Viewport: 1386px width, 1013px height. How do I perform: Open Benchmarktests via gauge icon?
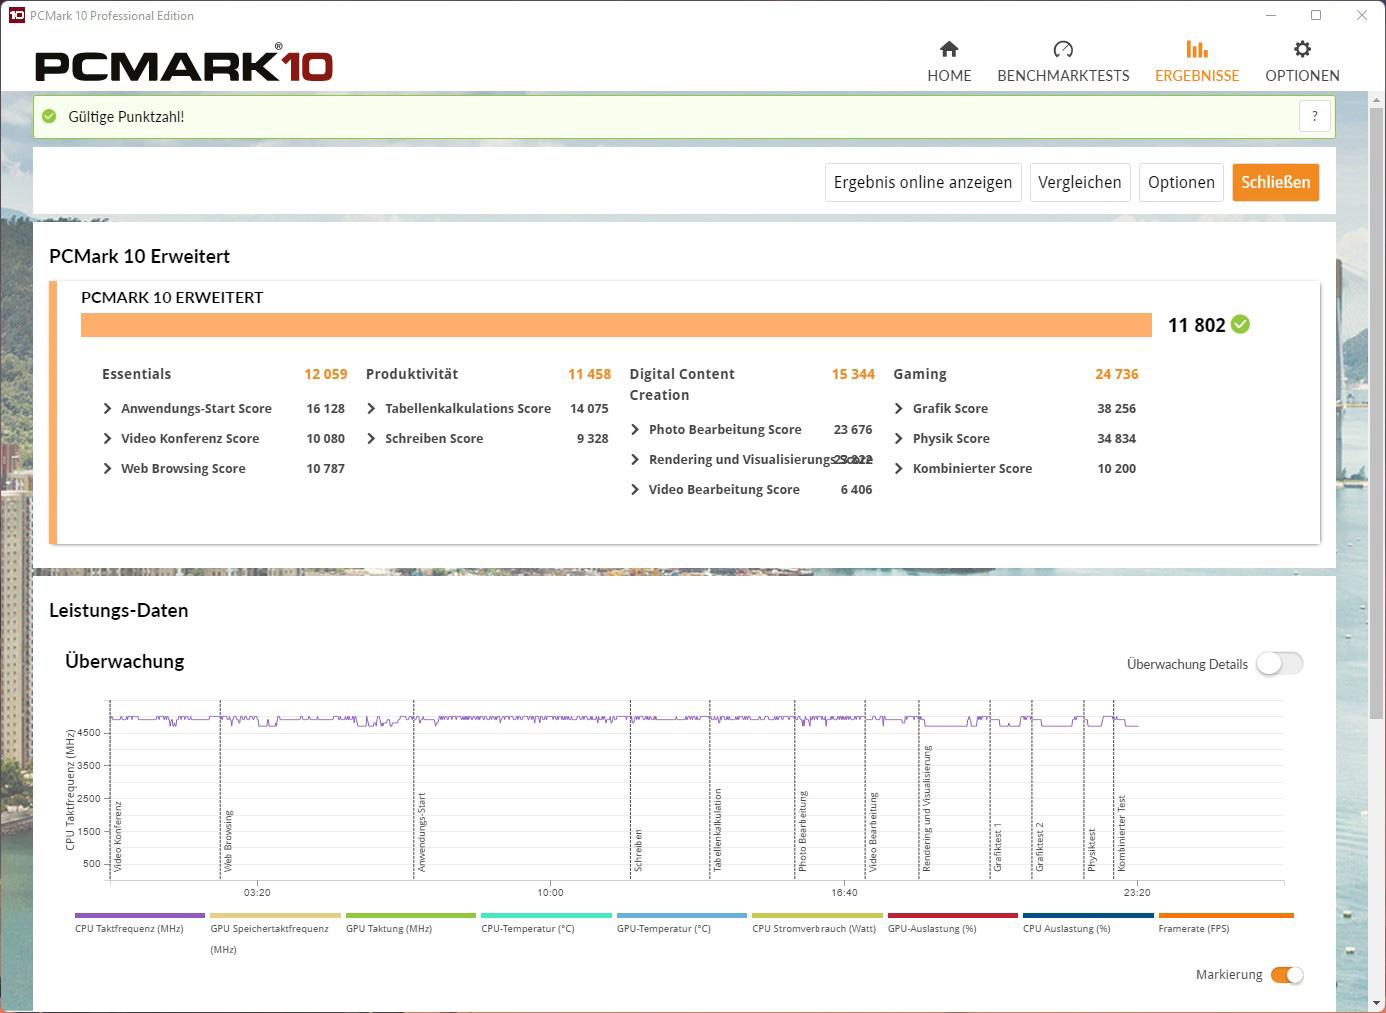1063,49
